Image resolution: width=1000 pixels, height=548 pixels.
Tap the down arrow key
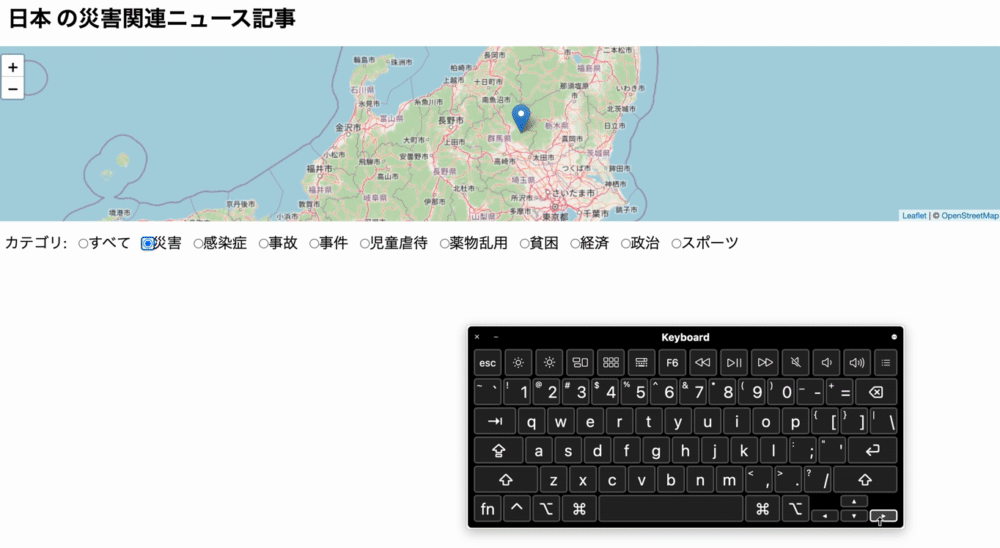854,515
